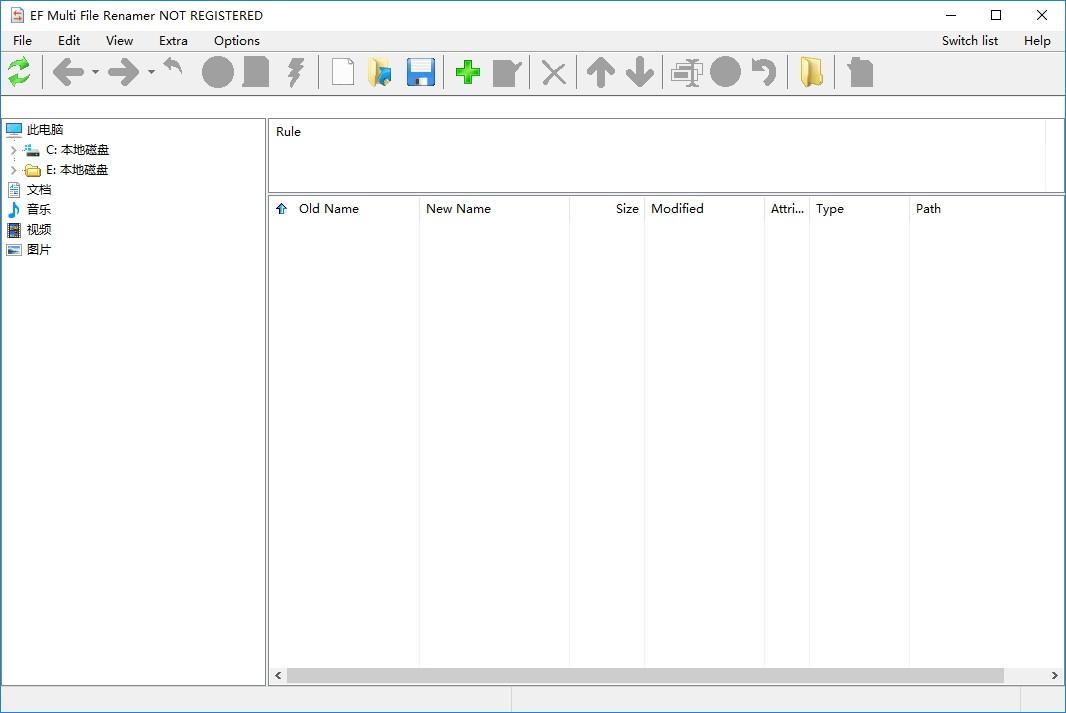Open the forward history dropdown arrow
This screenshot has height=713, width=1066.
click(x=151, y=72)
